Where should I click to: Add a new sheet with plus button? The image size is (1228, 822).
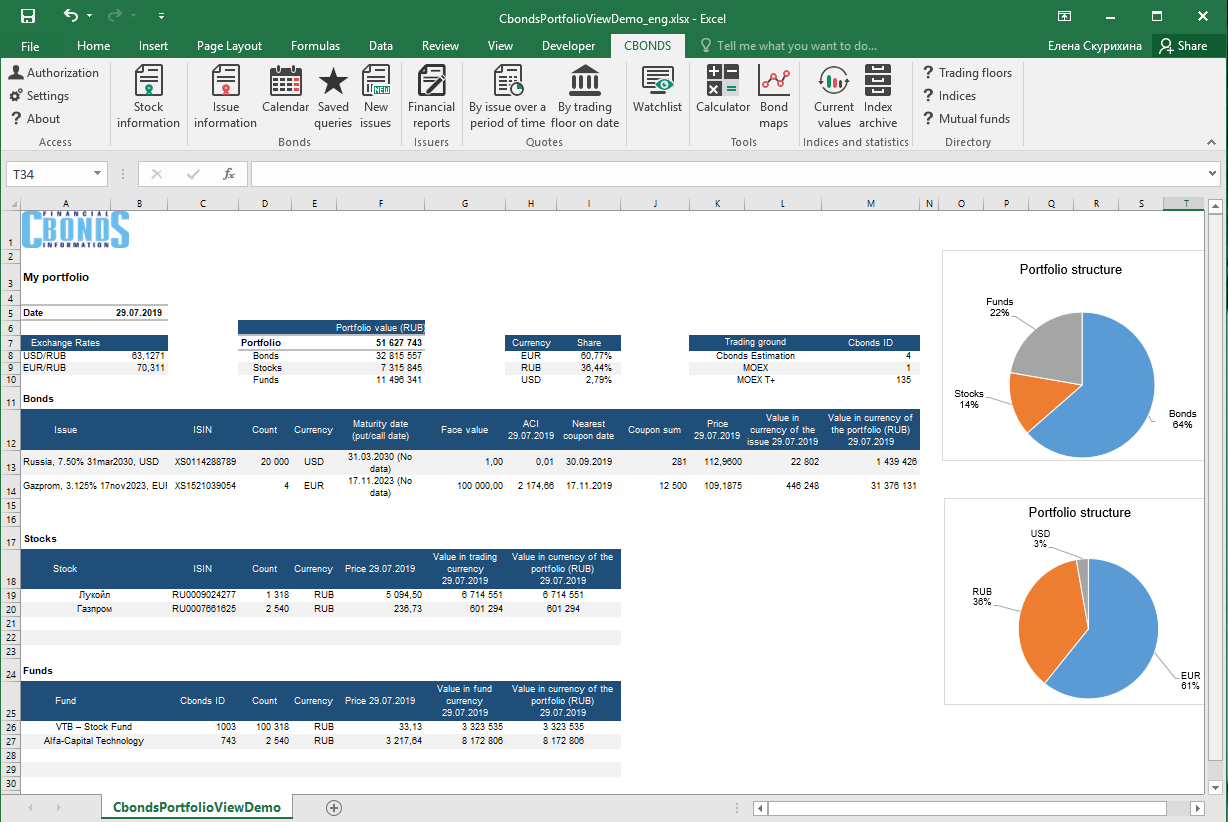tap(334, 807)
